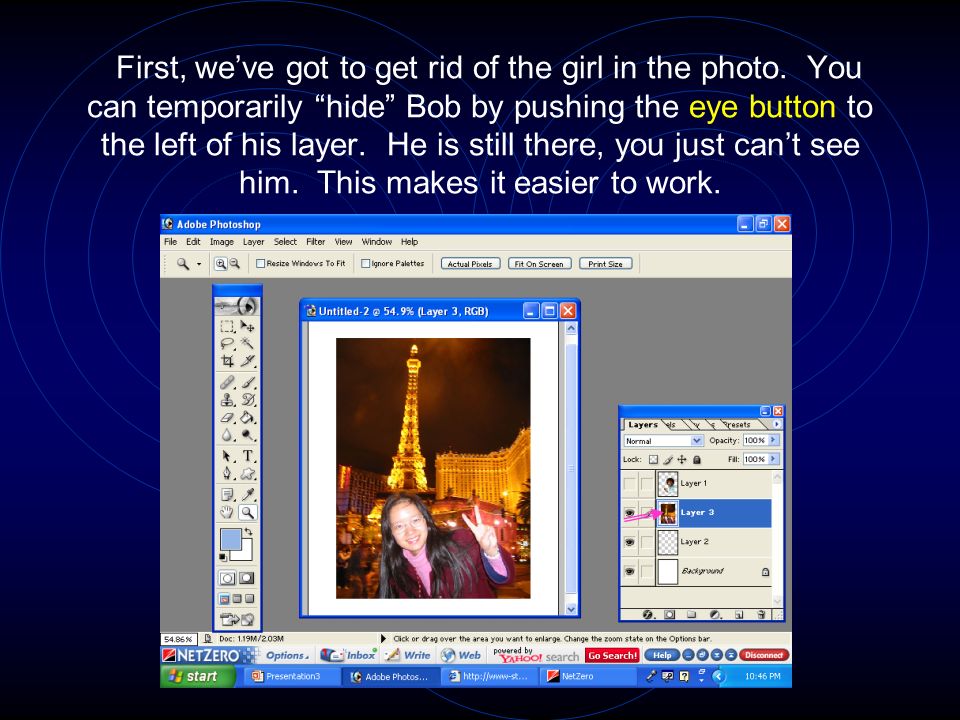960x720 pixels.
Task: Select the Blur tool
Action: coord(227,435)
